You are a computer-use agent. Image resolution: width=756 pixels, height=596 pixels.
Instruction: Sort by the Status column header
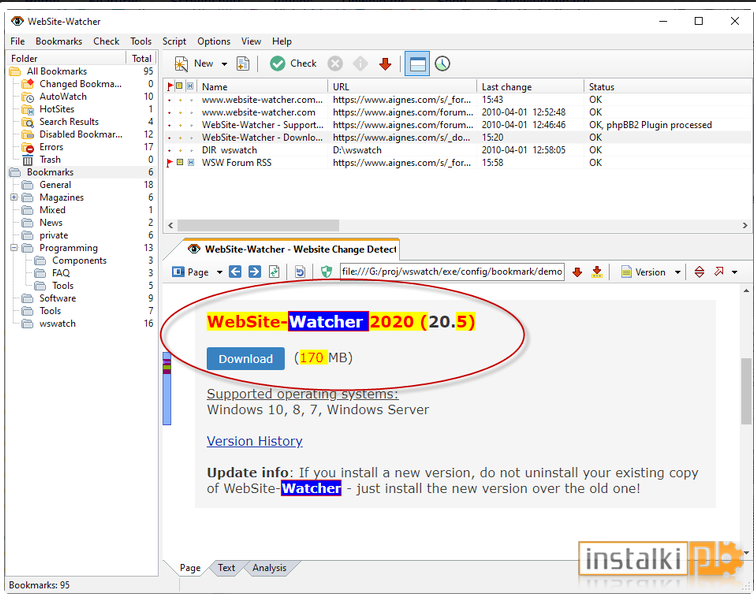pos(601,87)
